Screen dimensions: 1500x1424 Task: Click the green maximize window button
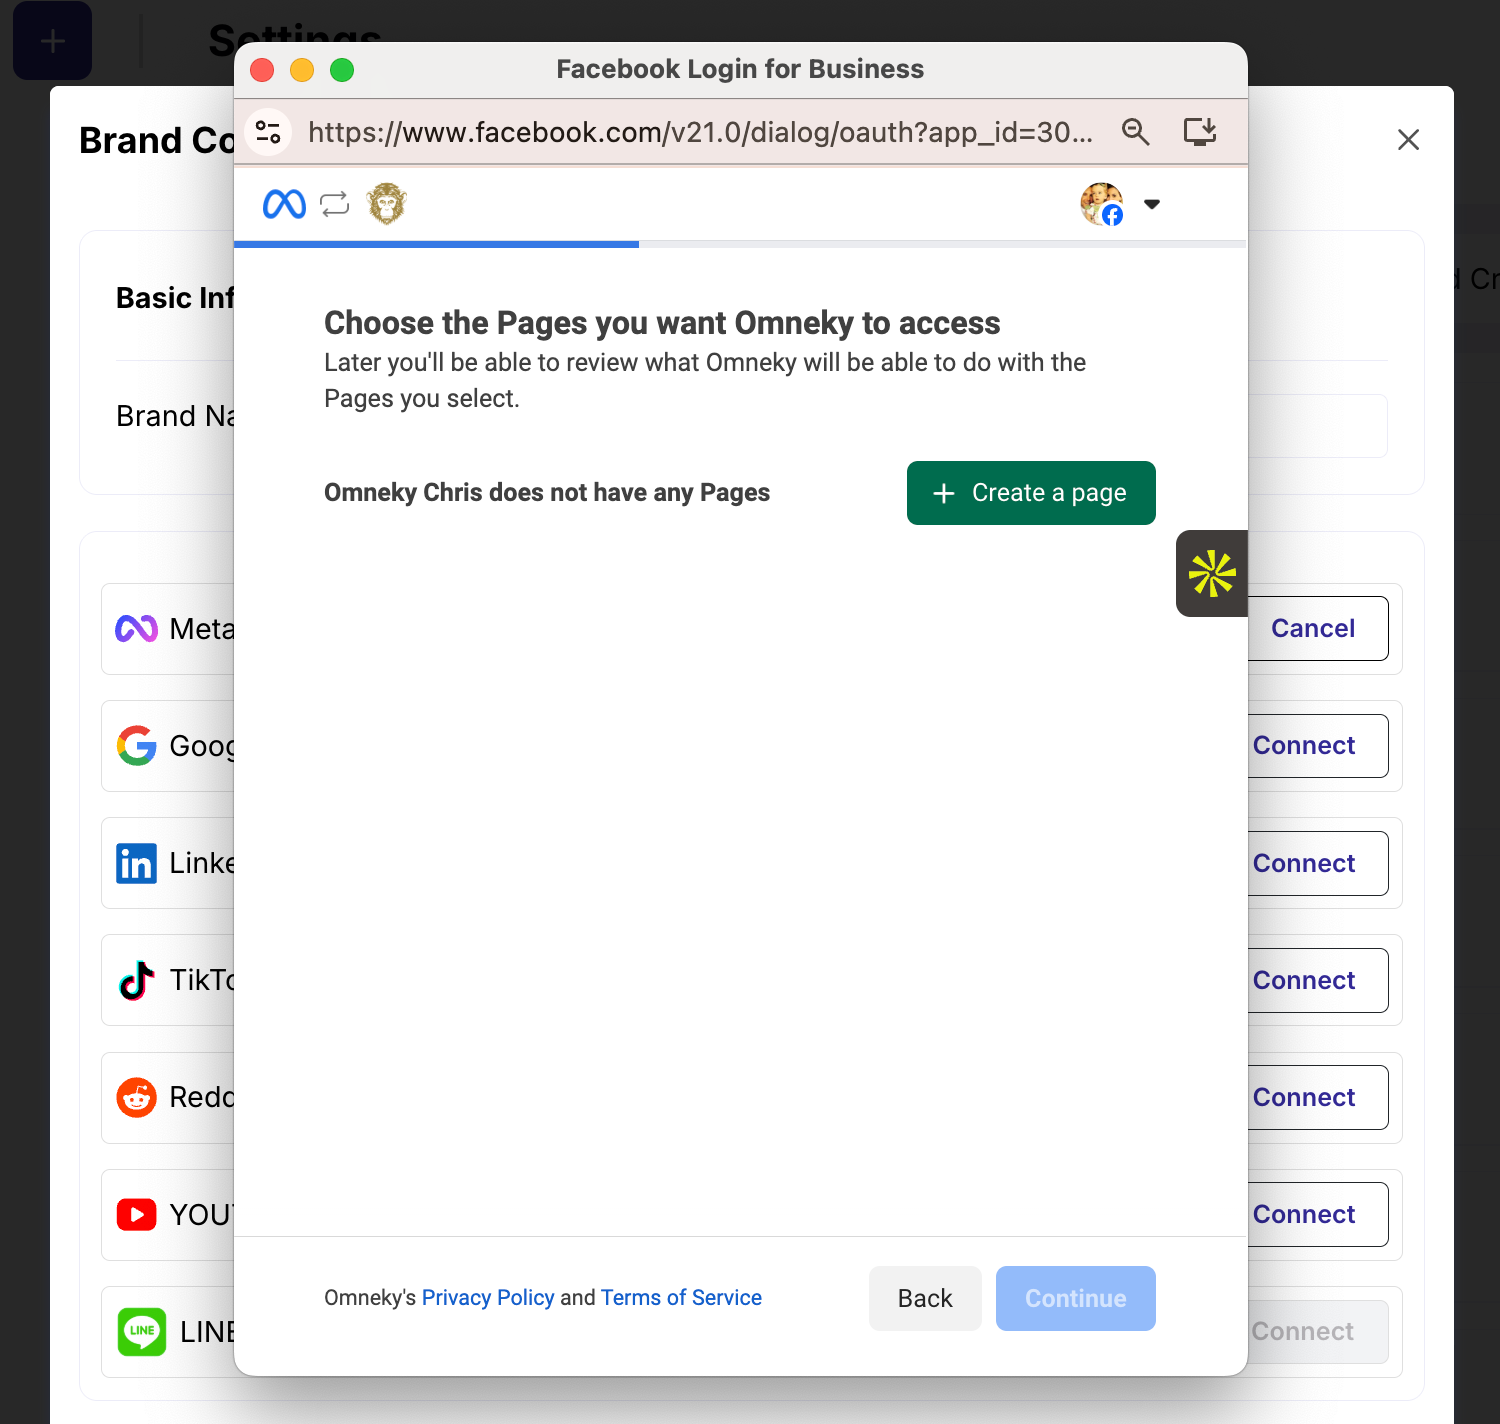(x=342, y=70)
